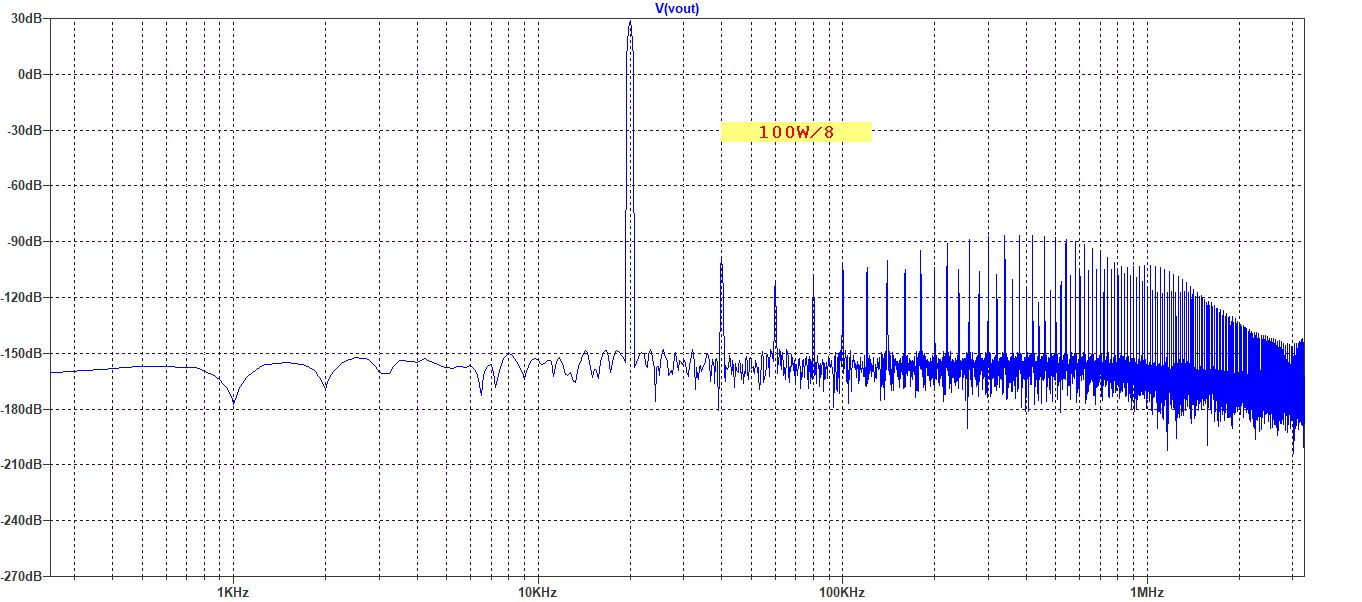
Task: Click the V(vout) trace label
Action: pos(676,8)
